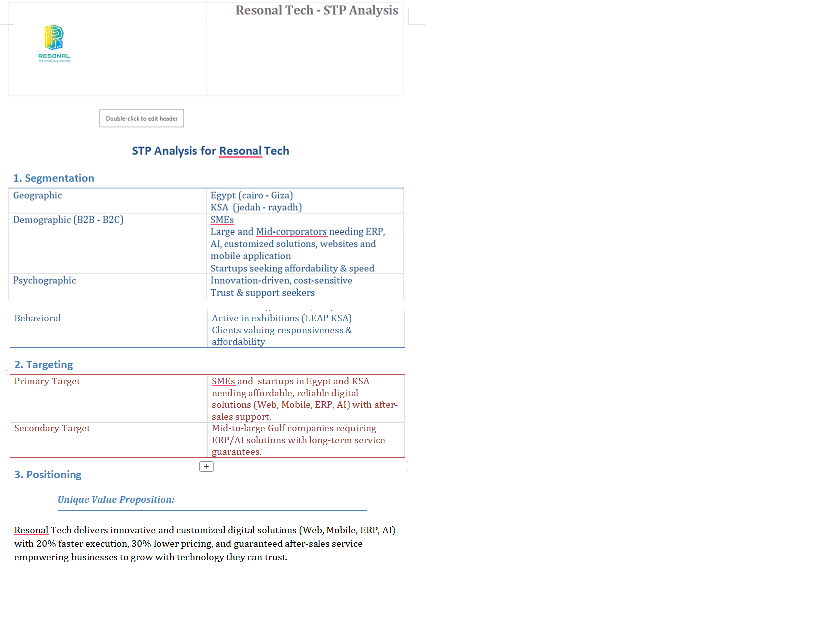Image resolution: width=831 pixels, height=623 pixels.
Task: Click the '3. Positioning' heading
Action: point(48,475)
